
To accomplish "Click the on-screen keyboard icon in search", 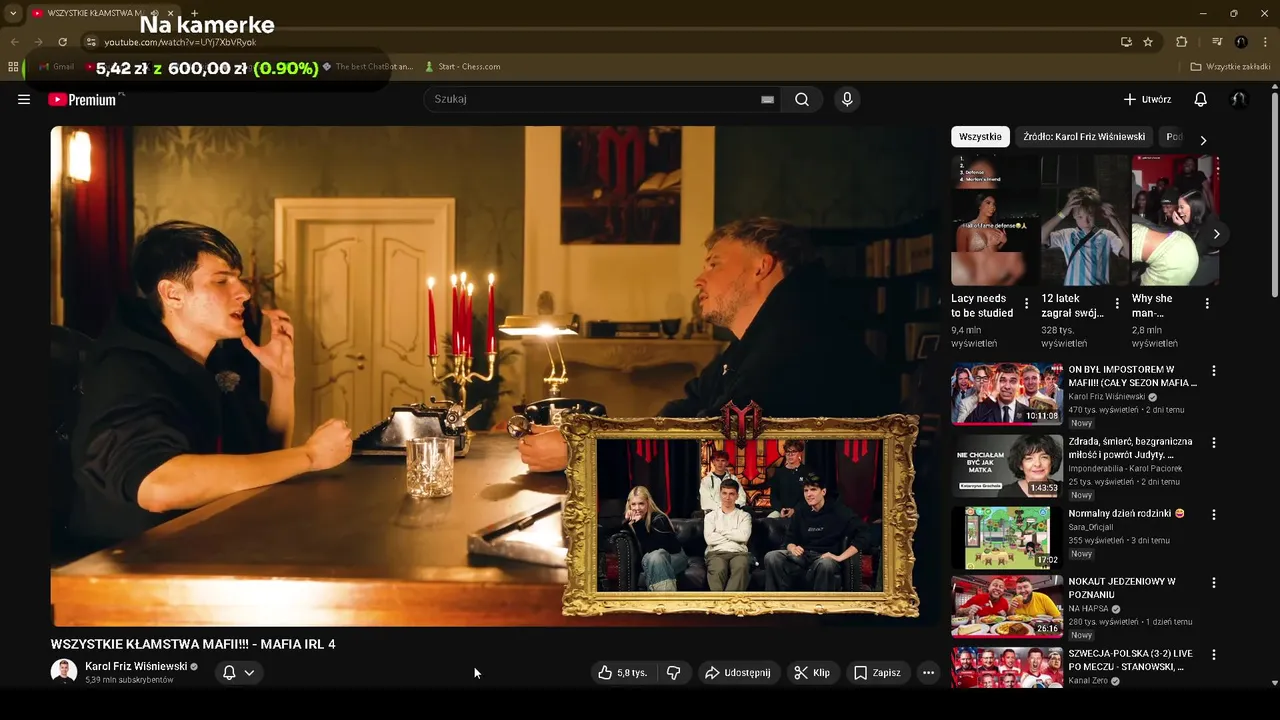I will (767, 99).
